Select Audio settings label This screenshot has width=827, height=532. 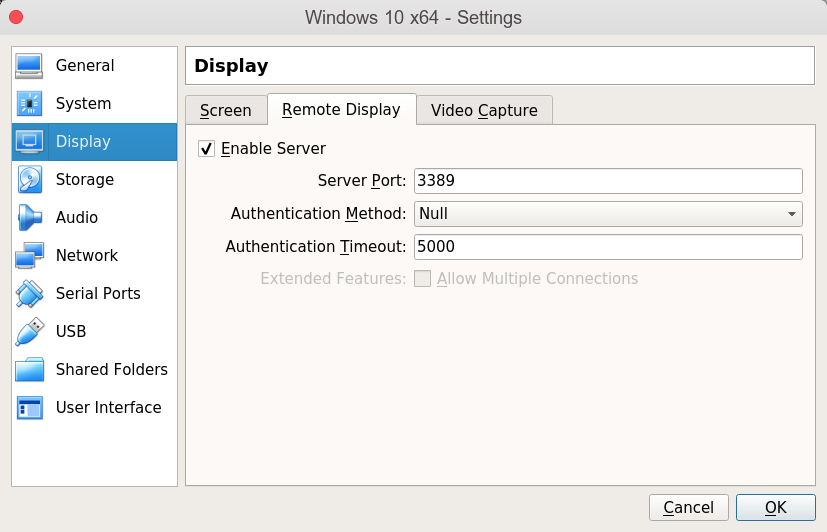pyautogui.click(x=77, y=217)
